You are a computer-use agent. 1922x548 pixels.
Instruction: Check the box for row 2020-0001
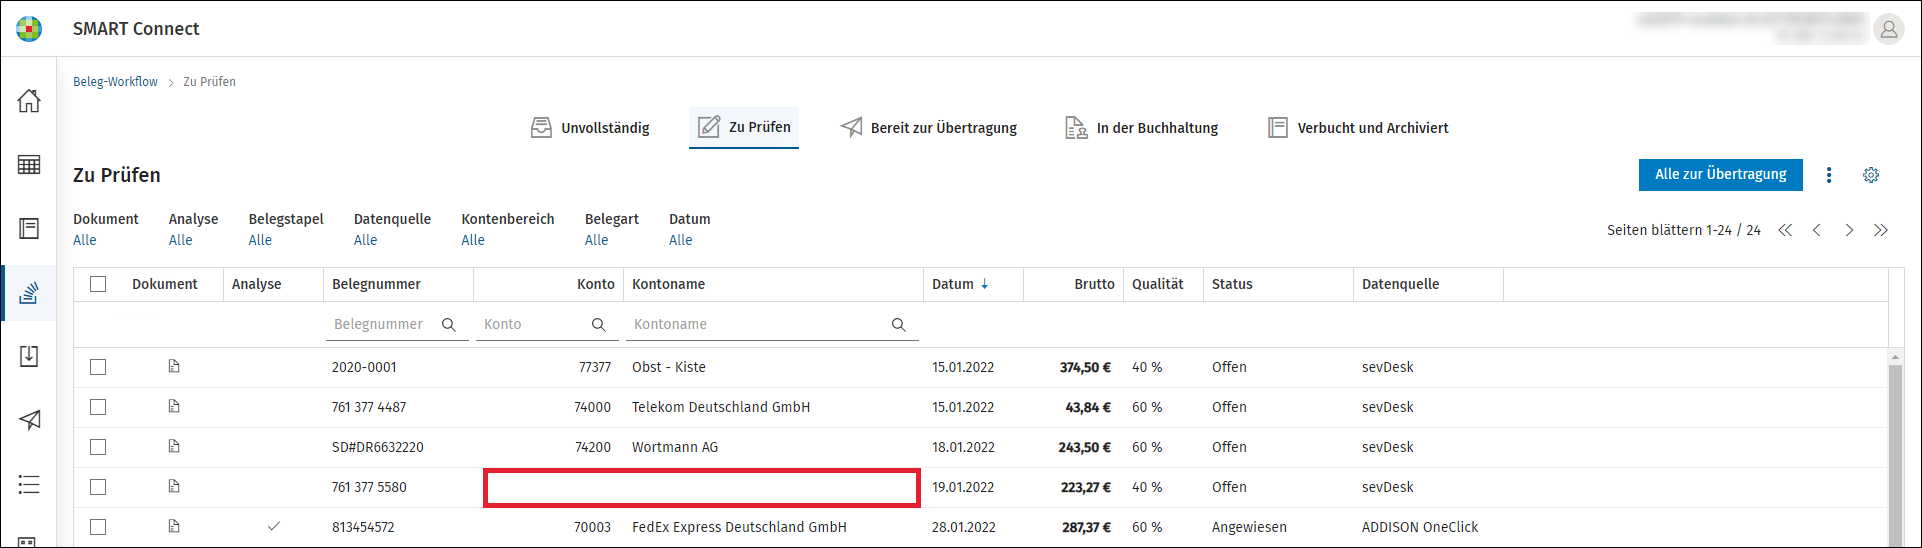(98, 367)
